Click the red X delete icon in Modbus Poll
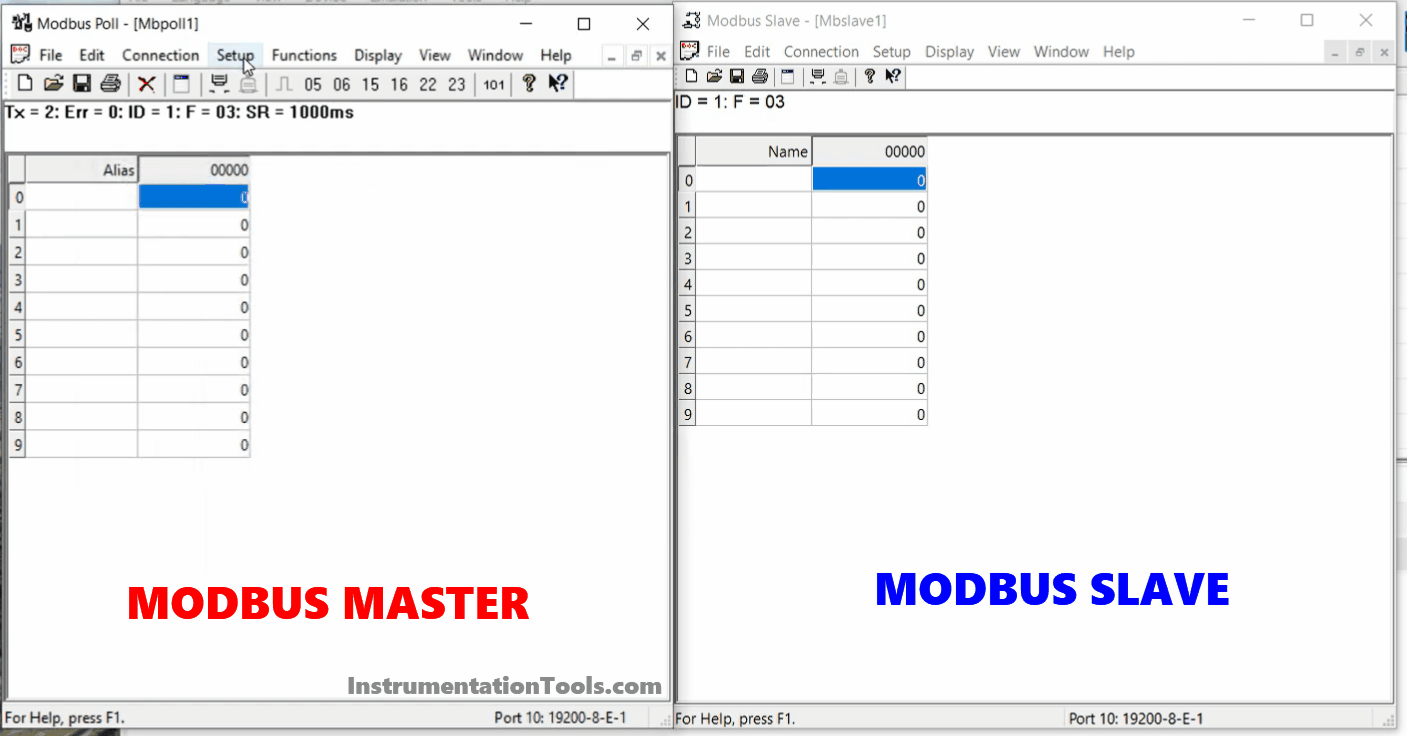 coord(147,84)
